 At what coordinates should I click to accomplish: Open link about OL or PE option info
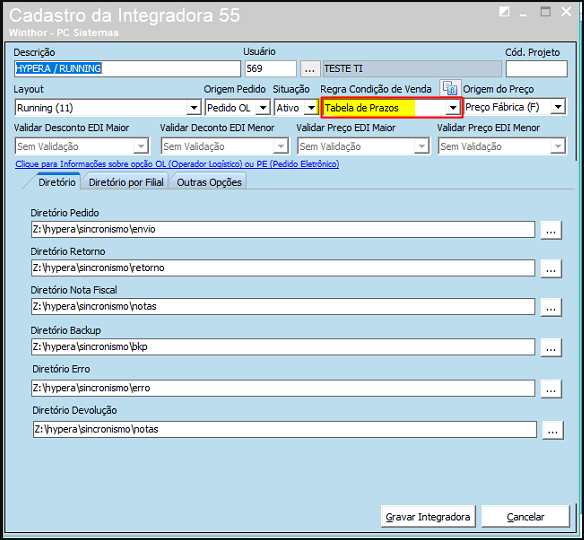click(177, 164)
